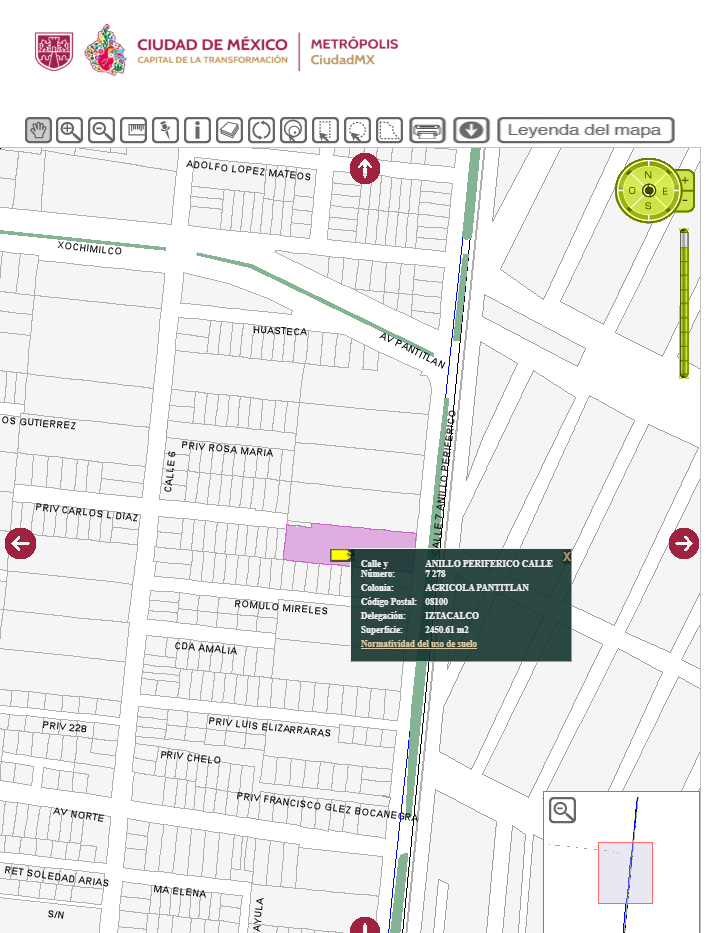Choose the circle selection tool

[357, 130]
